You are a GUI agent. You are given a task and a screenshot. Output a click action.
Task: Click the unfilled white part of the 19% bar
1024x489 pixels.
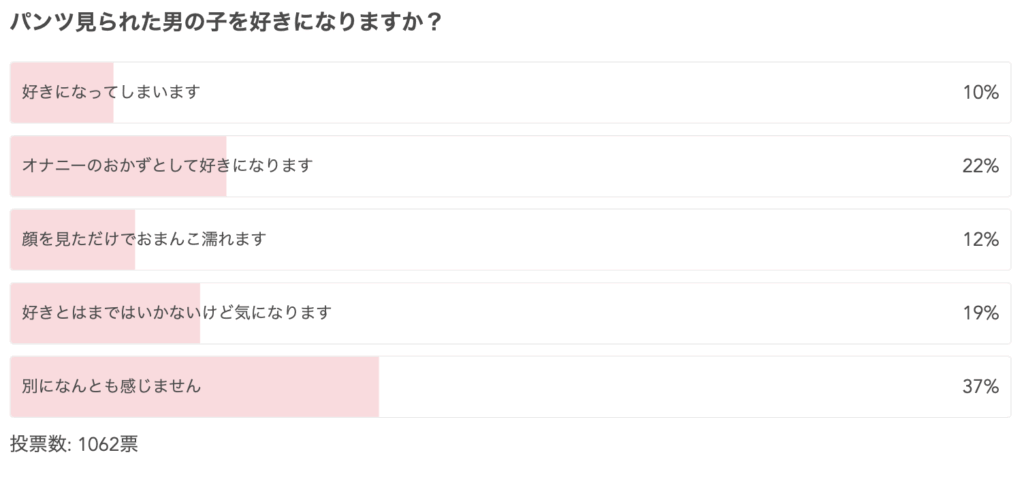[605, 313]
